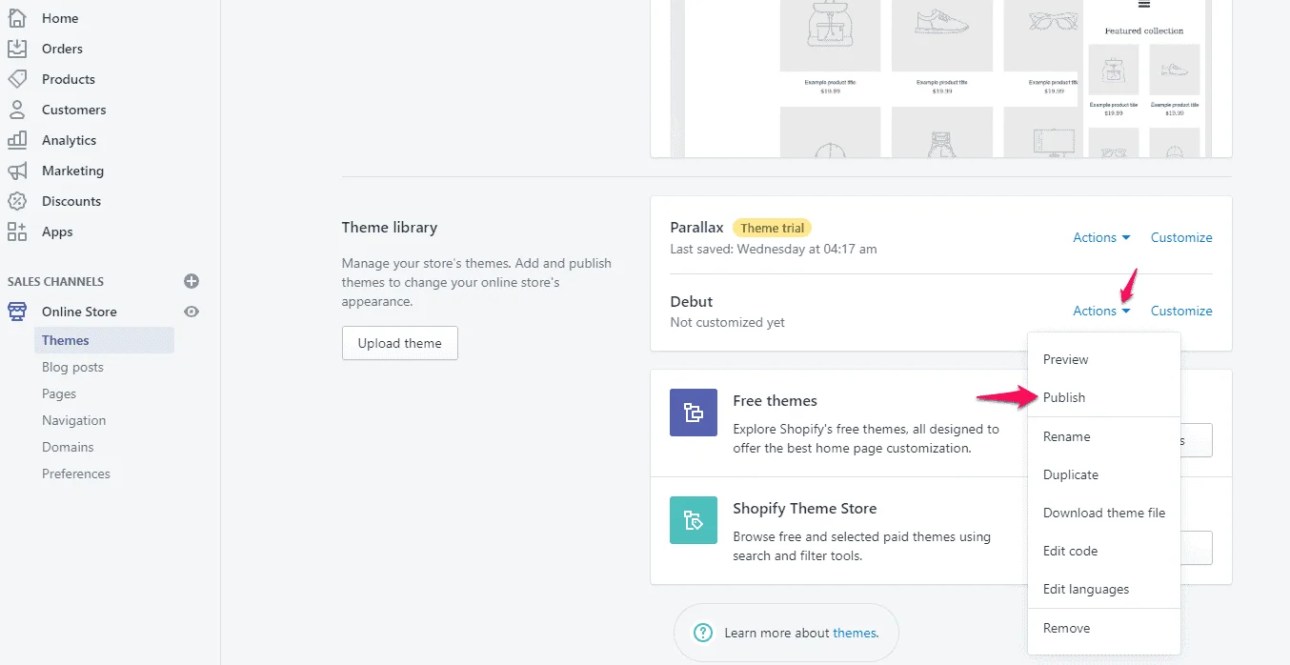This screenshot has height=665, width=1290.
Task: Select Online Store sales channel
Action: coord(79,312)
